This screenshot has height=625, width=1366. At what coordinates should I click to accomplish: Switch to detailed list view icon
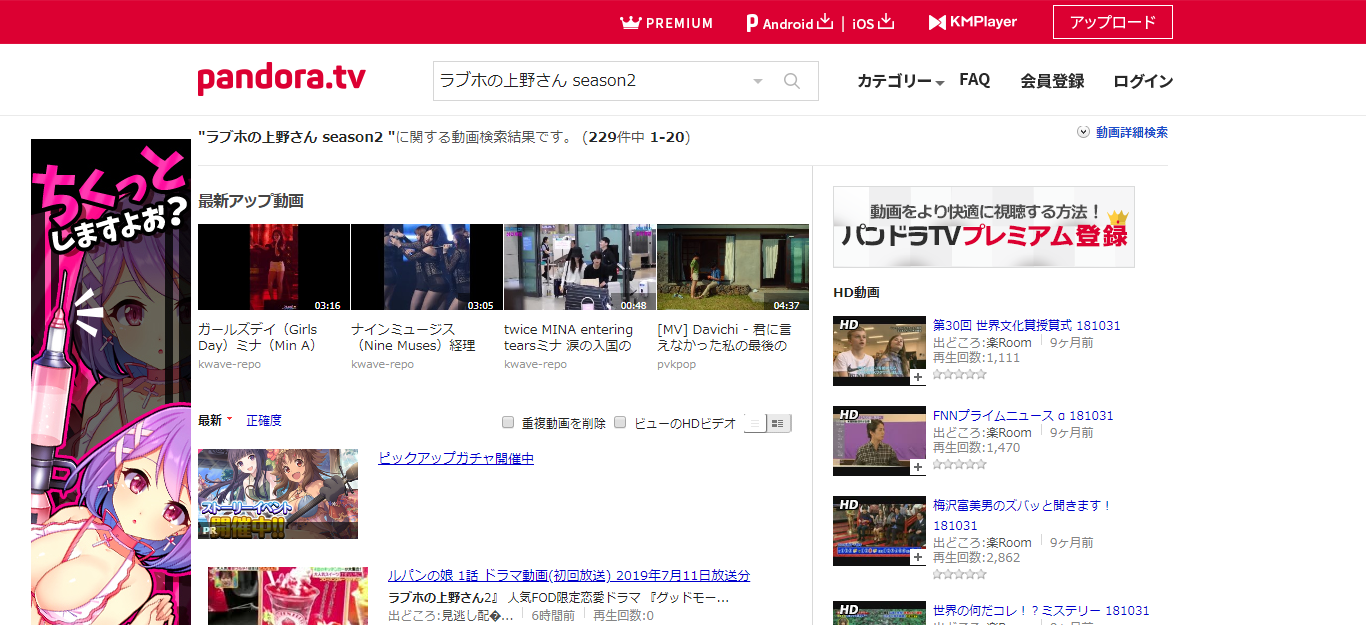(779, 423)
